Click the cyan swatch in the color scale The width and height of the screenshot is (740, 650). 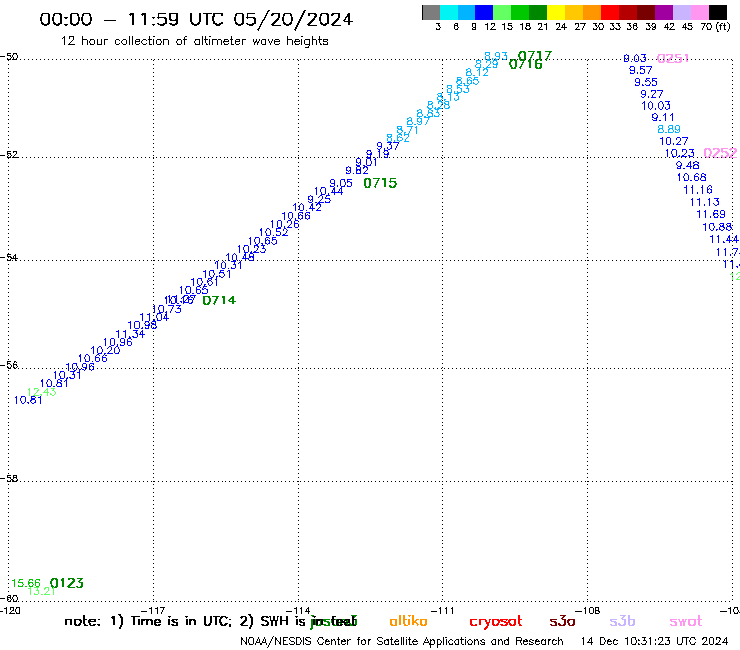(448, 12)
